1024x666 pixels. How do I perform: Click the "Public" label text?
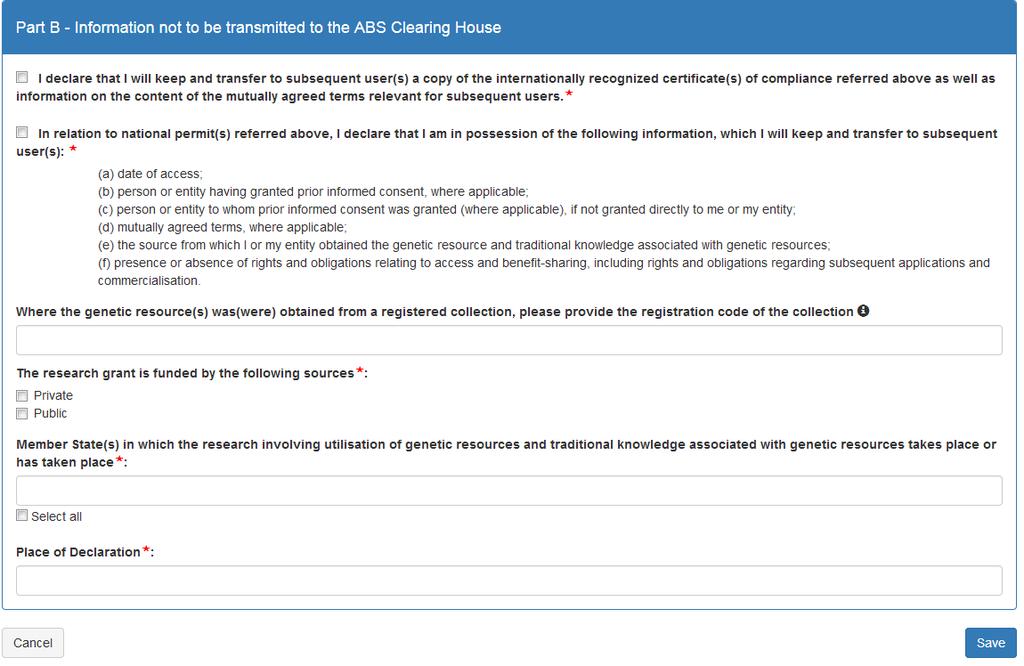tap(50, 413)
